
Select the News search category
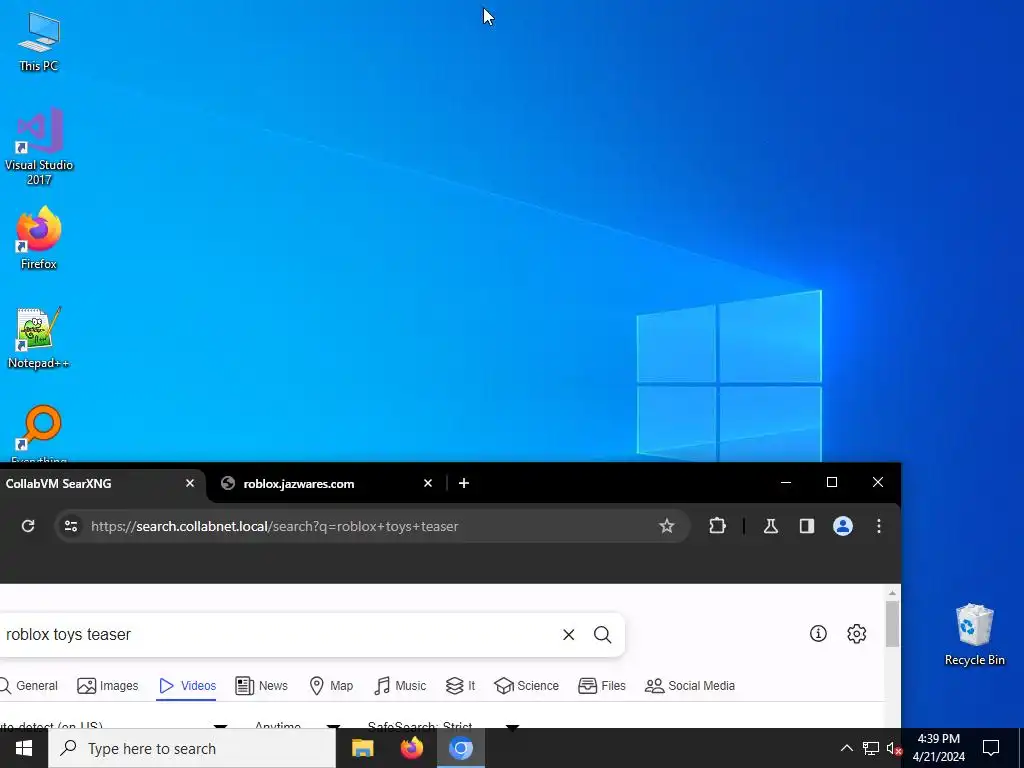pyautogui.click(x=261, y=686)
